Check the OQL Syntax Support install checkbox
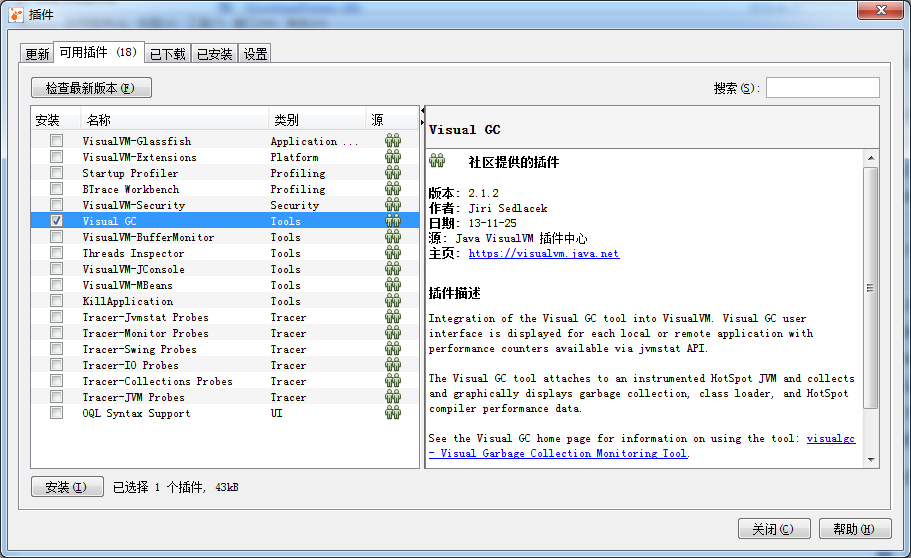 click(x=56, y=412)
